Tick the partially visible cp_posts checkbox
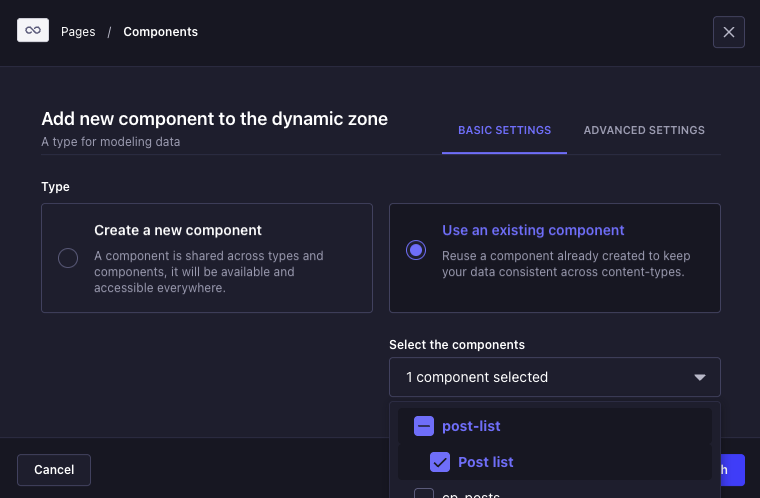The image size is (760, 498). click(x=424, y=494)
